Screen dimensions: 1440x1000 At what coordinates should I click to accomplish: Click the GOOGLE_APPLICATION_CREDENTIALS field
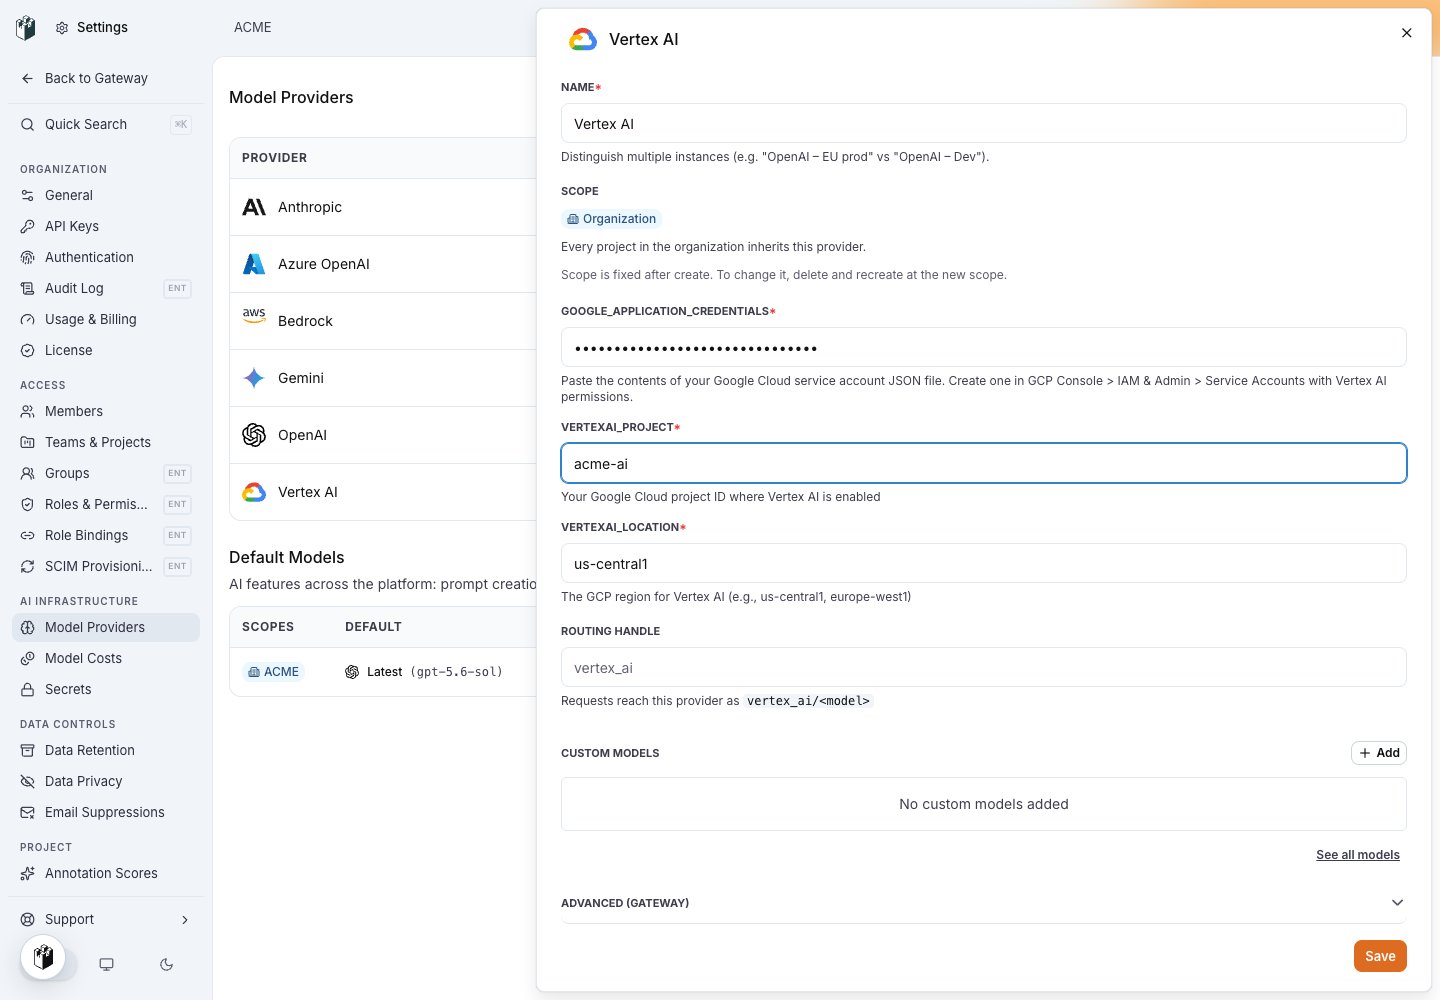click(984, 348)
